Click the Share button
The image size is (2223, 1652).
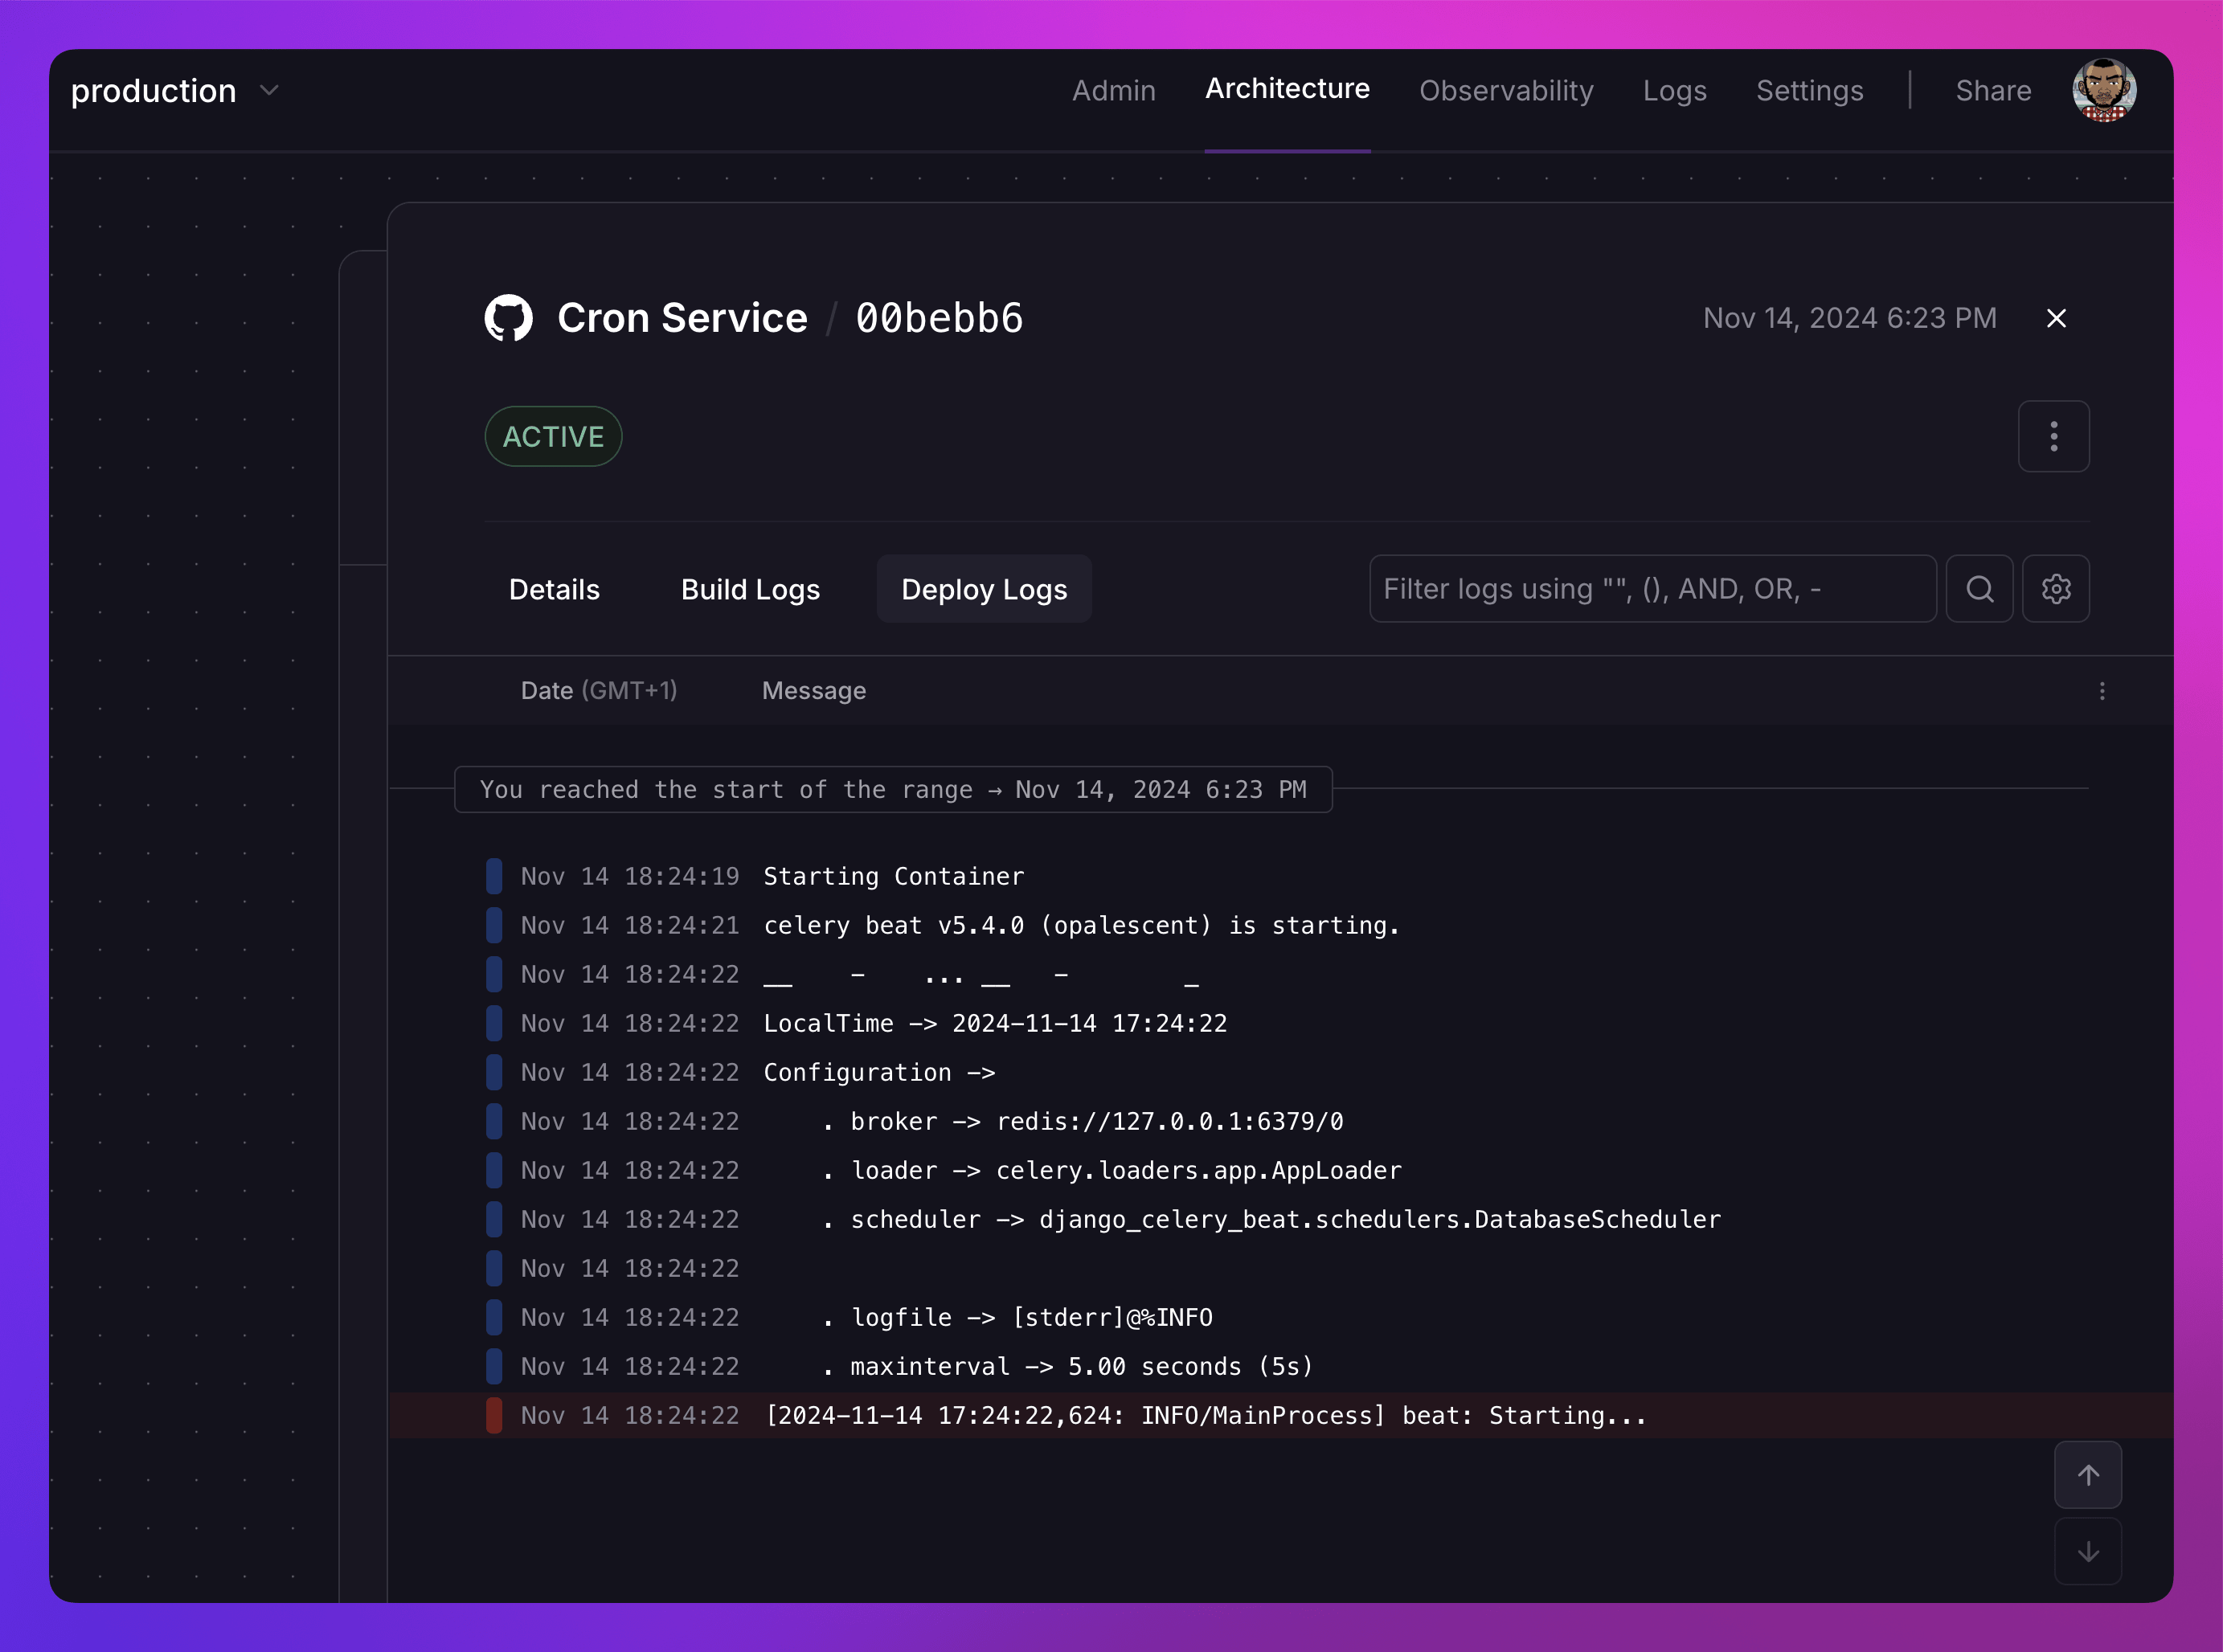1993,91
